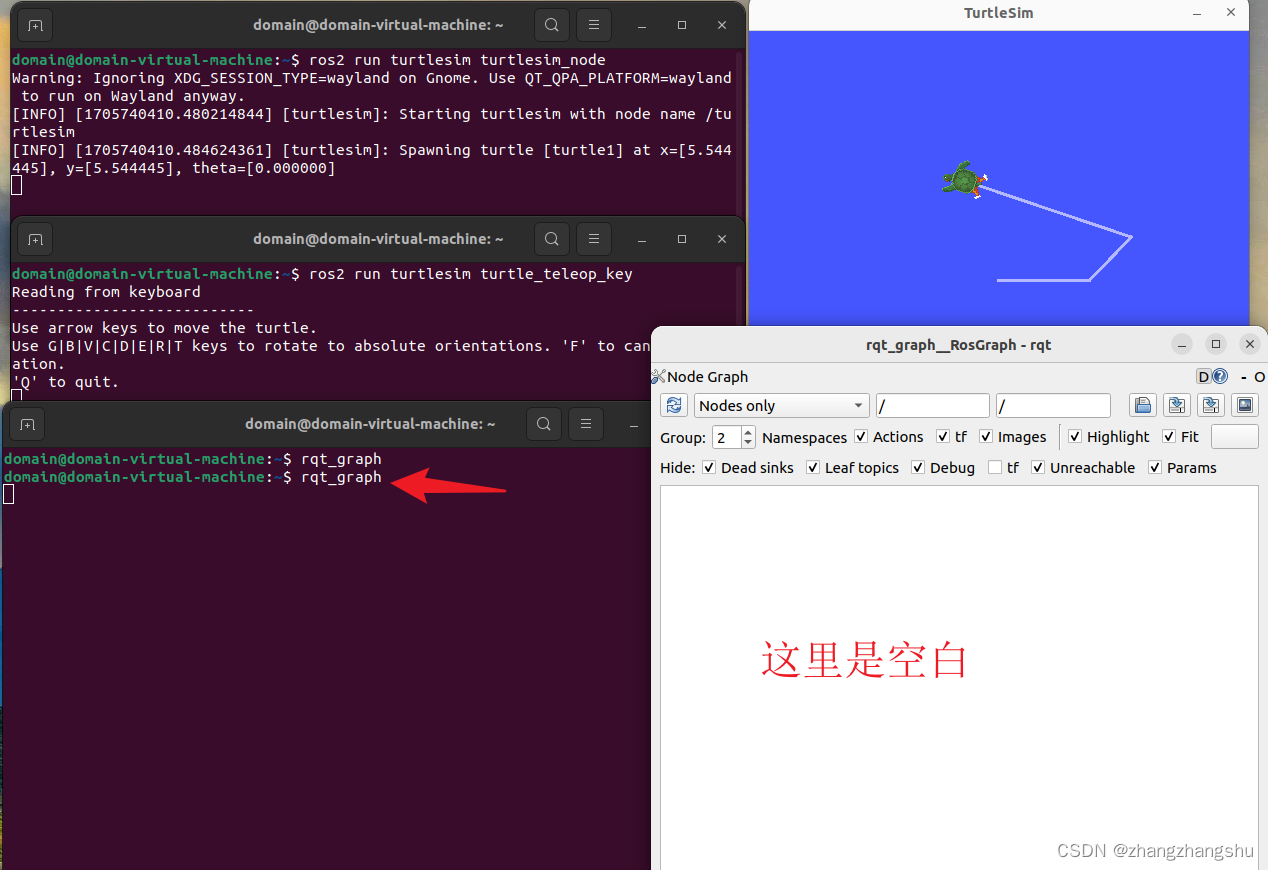1268x870 pixels.
Task: Uncheck the Images checkbox
Action: tap(986, 437)
